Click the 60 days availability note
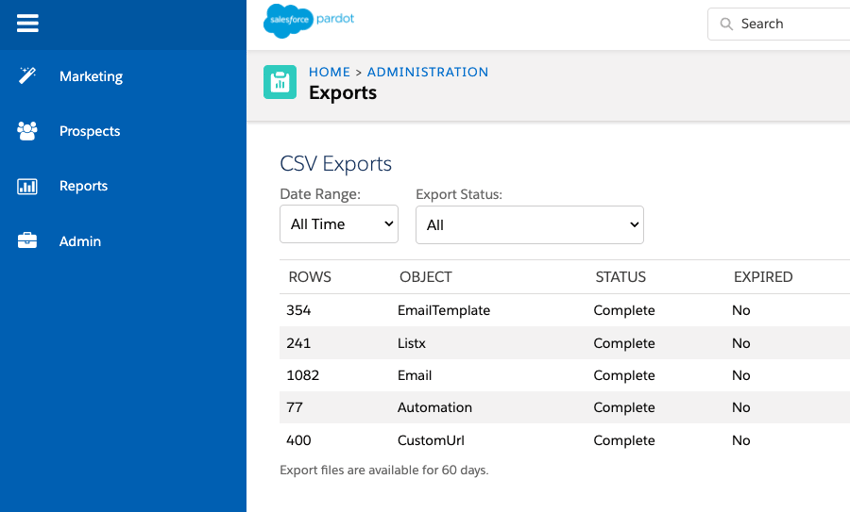The height and width of the screenshot is (512, 850). pos(384,470)
